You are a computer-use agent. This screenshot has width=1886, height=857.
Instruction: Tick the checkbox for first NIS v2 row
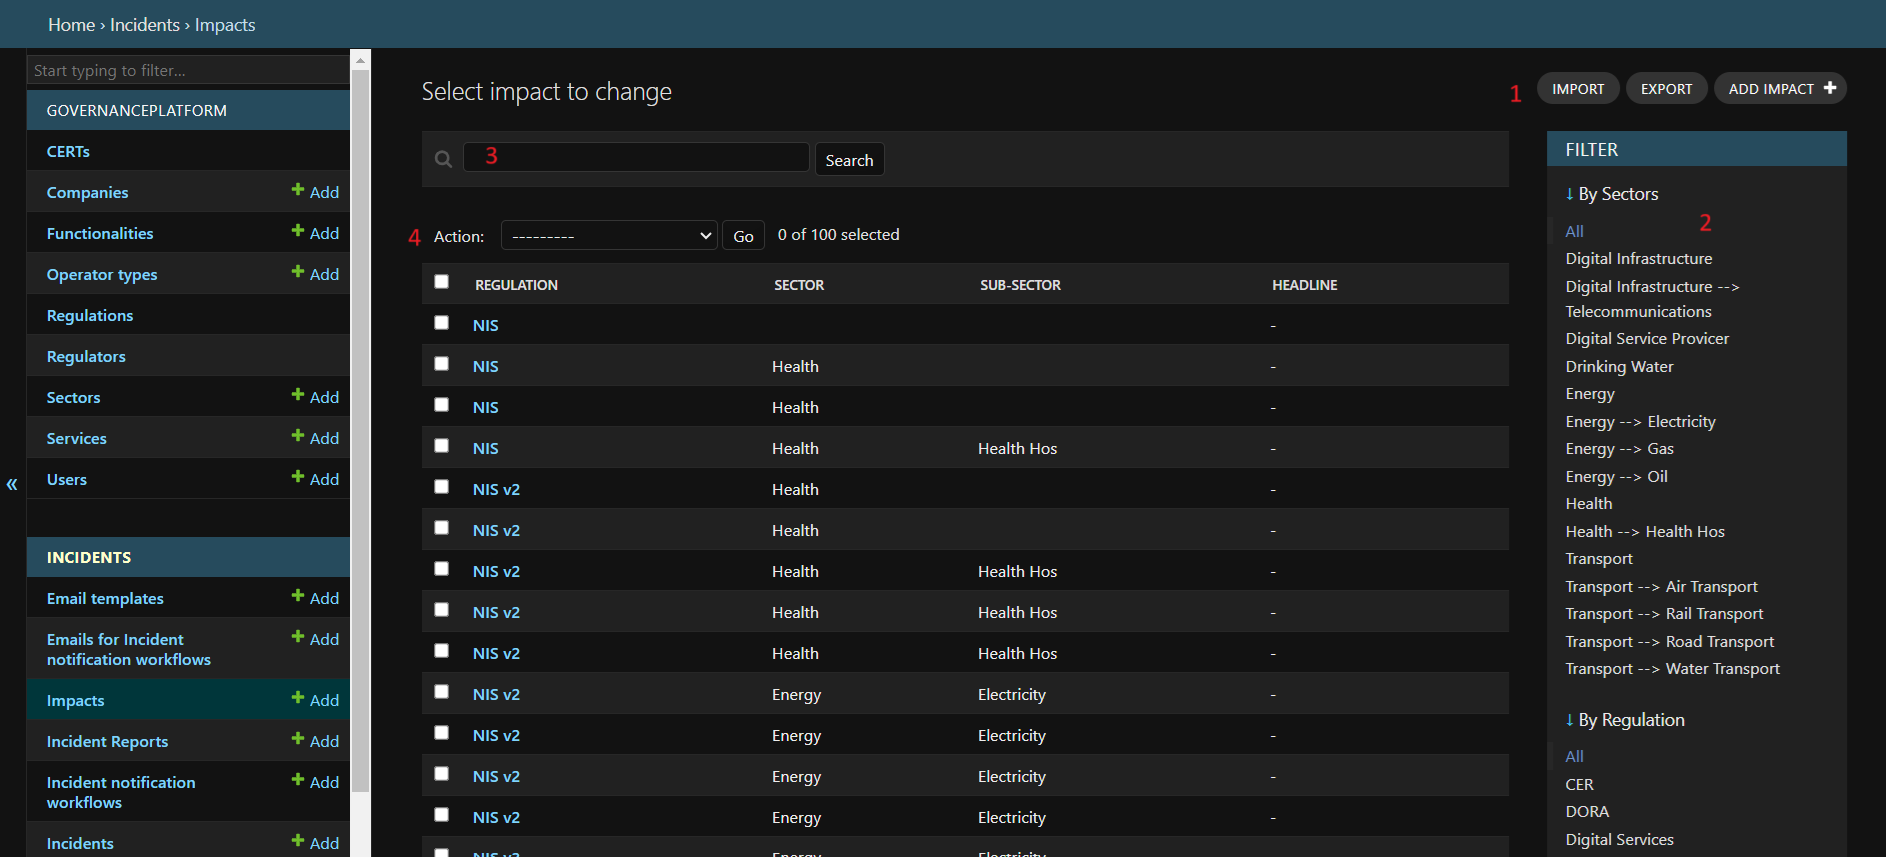pos(441,487)
